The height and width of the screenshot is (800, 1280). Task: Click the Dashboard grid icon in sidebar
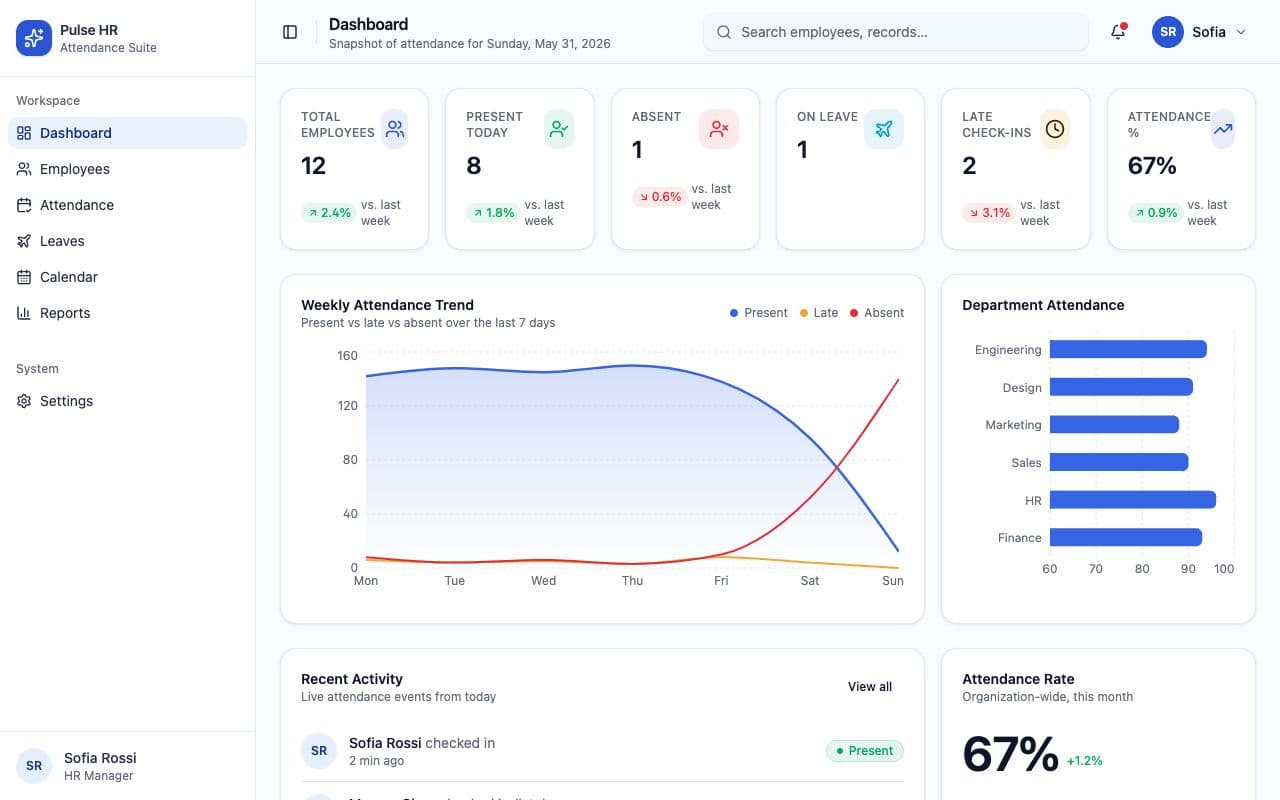24,133
